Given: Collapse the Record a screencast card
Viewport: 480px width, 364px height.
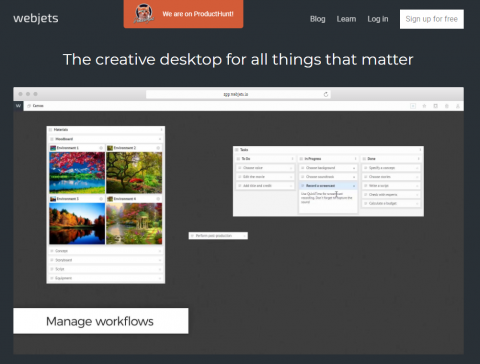Looking at the screenshot, I should [354, 186].
